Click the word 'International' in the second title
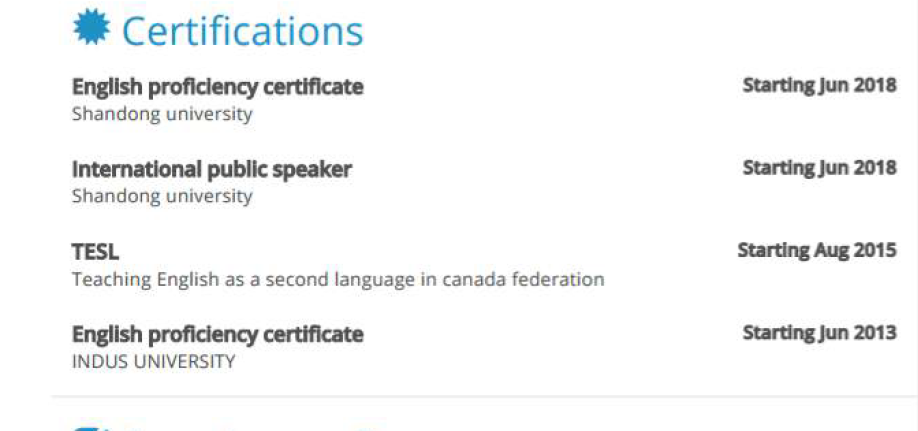The height and width of the screenshot is (431, 918). [136, 170]
